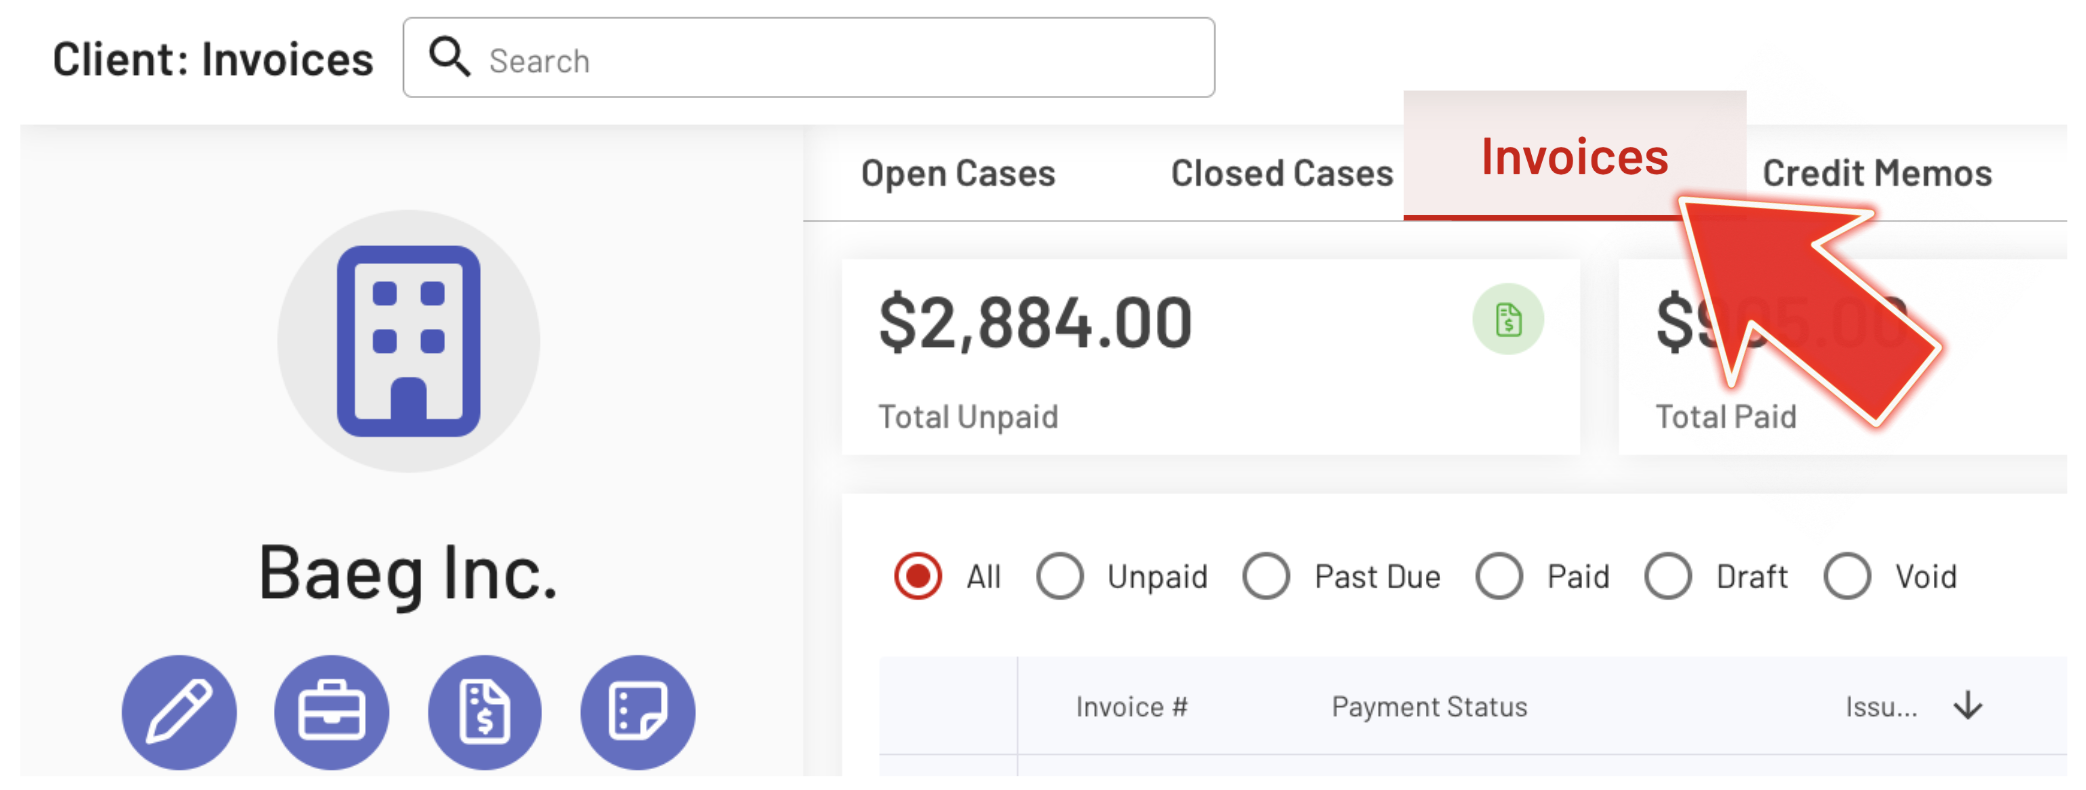Go to the Credit Memos tab
The width and height of the screenshot is (2086, 790).
[x=1877, y=173]
